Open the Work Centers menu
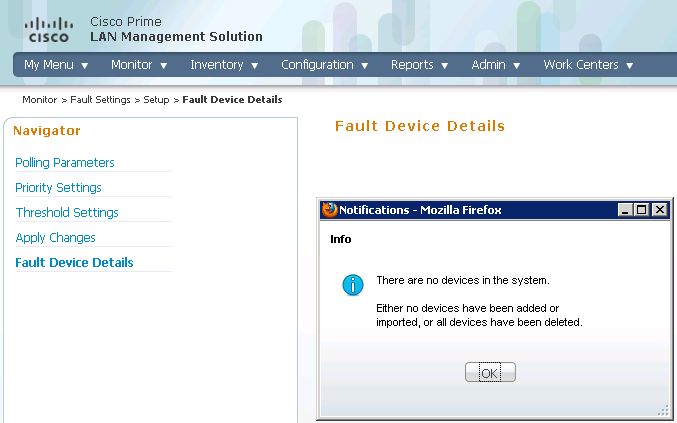The height and width of the screenshot is (423, 677). 588,65
